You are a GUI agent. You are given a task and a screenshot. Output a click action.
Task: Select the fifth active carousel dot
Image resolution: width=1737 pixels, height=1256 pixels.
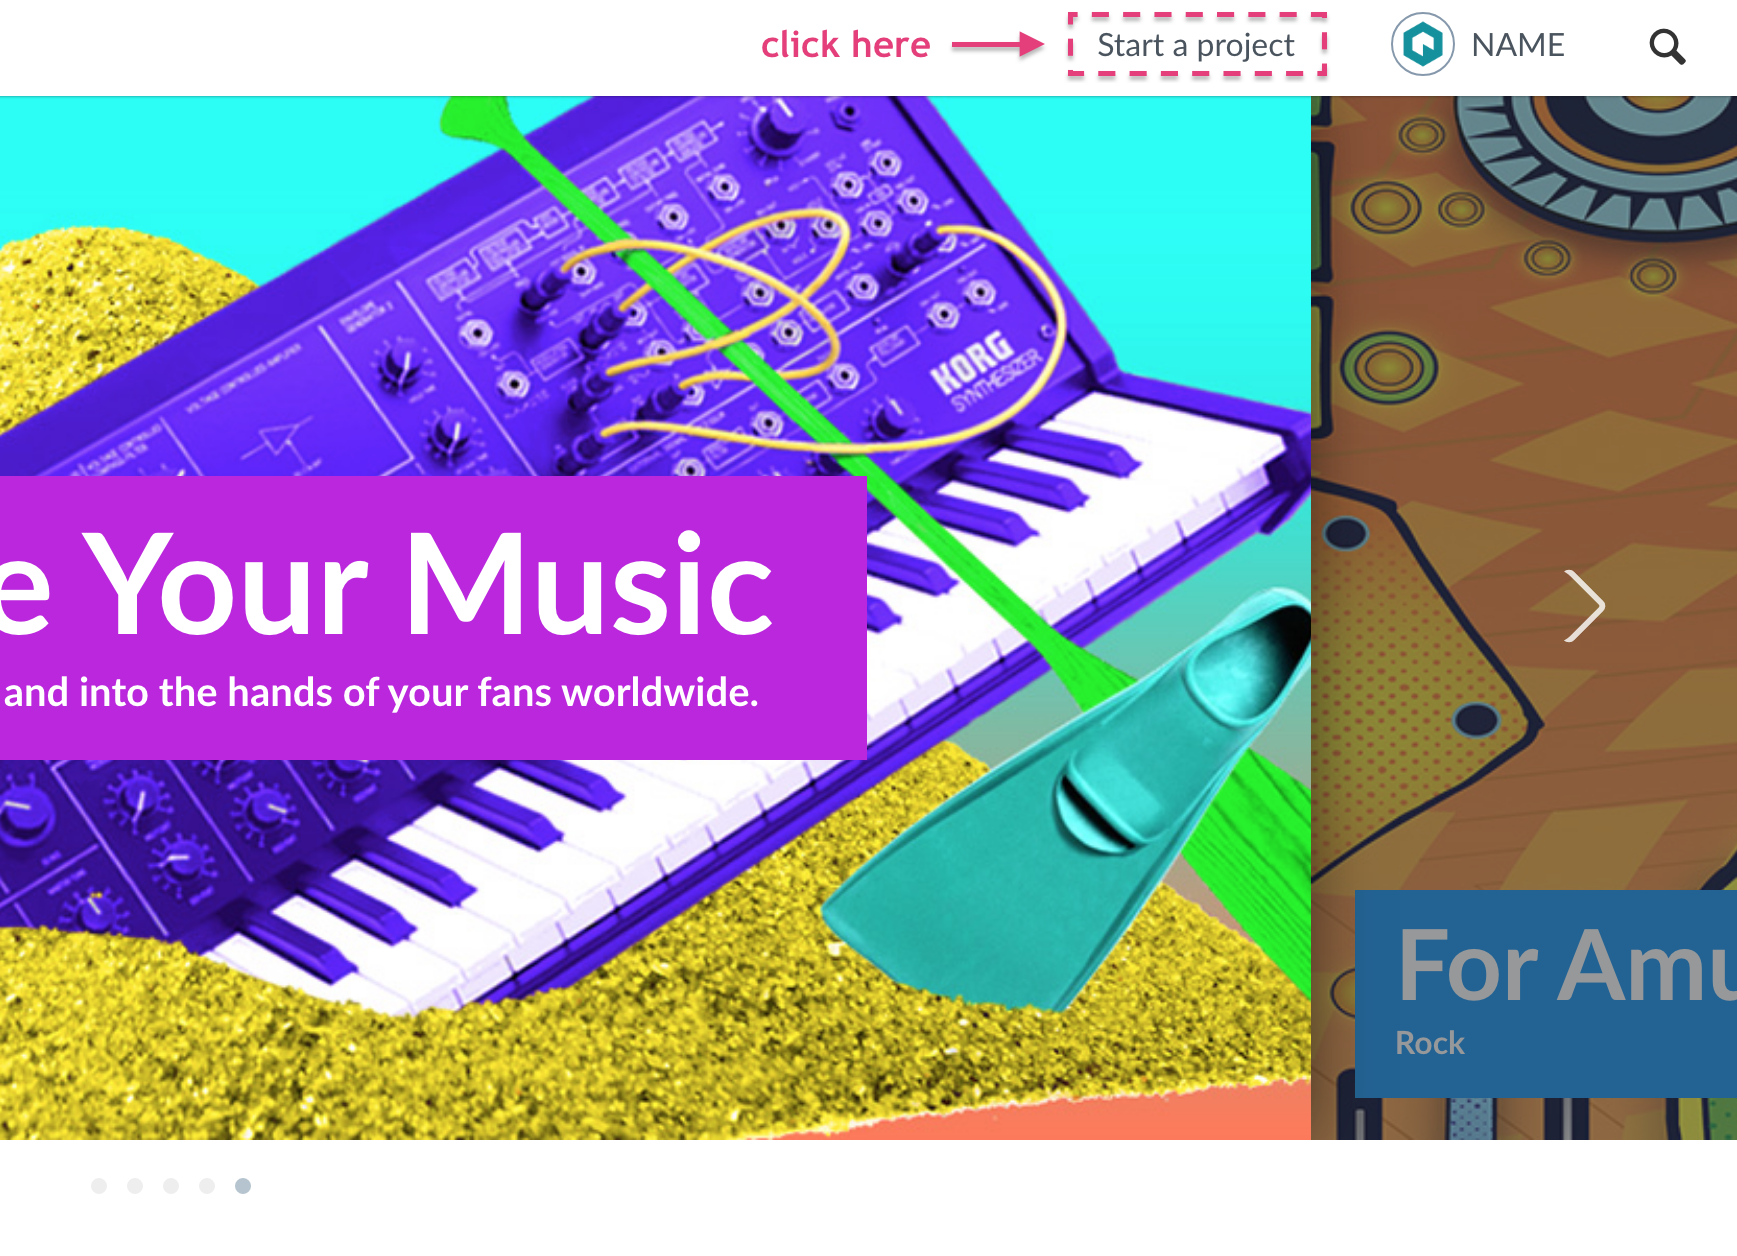click(243, 1186)
